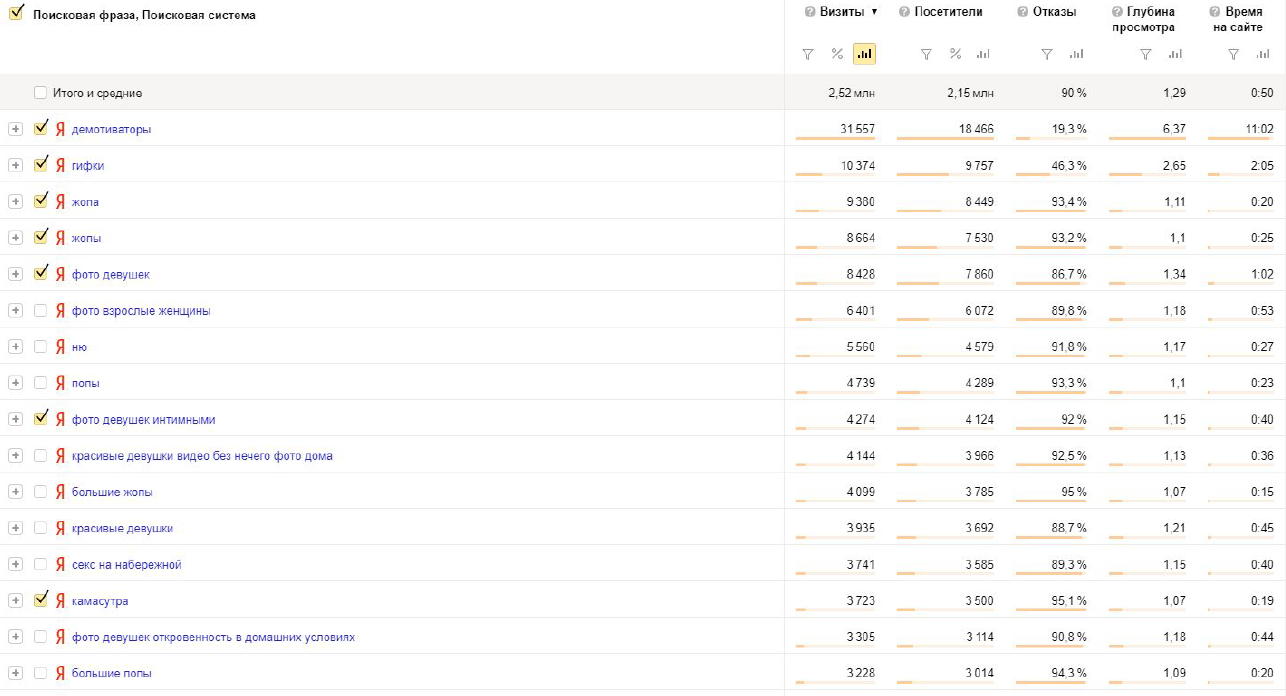Open help icon next to Отказы
Image resolution: width=1286 pixels, height=696 pixels.
point(1023,12)
